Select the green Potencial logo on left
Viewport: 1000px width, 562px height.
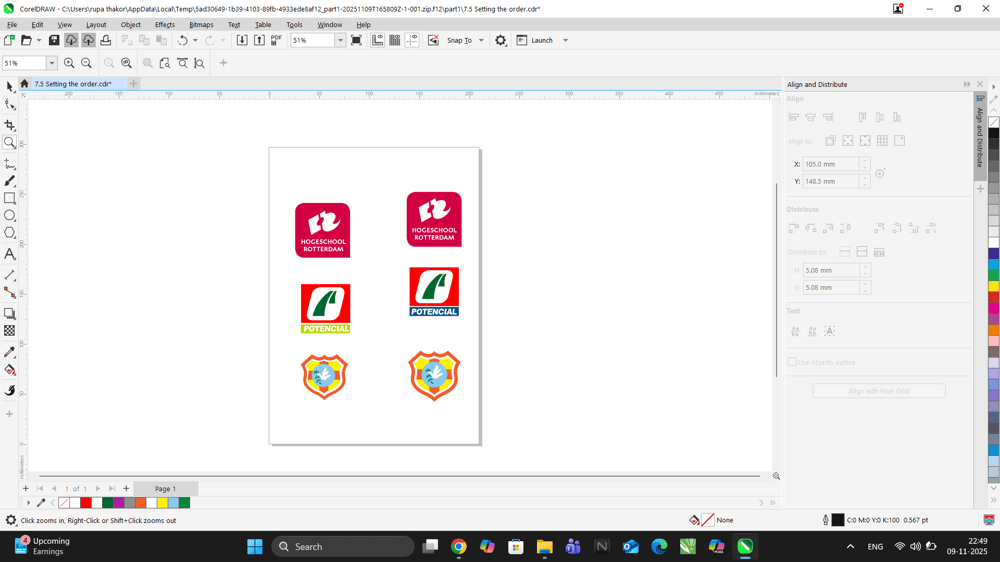coord(325,309)
